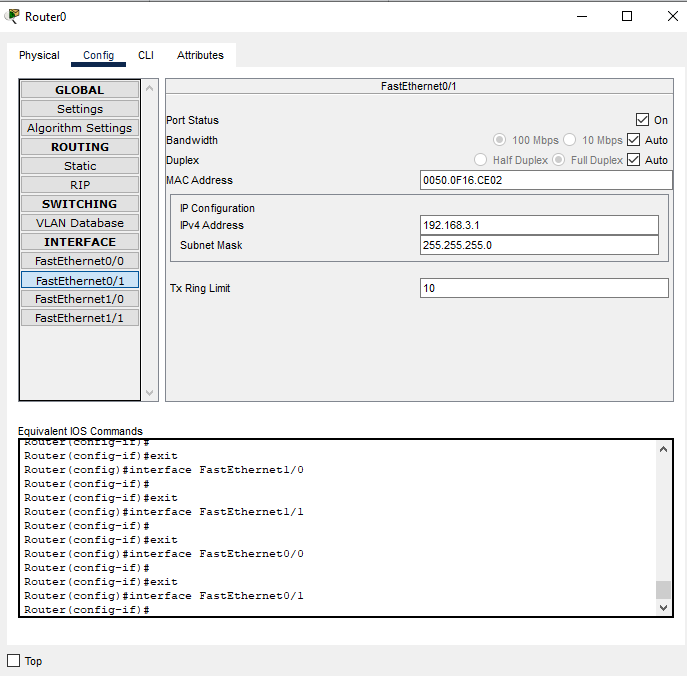Image resolution: width=687 pixels, height=676 pixels.
Task: Click the 'interface FastEthernet0/0' command line
Action: coord(164,554)
